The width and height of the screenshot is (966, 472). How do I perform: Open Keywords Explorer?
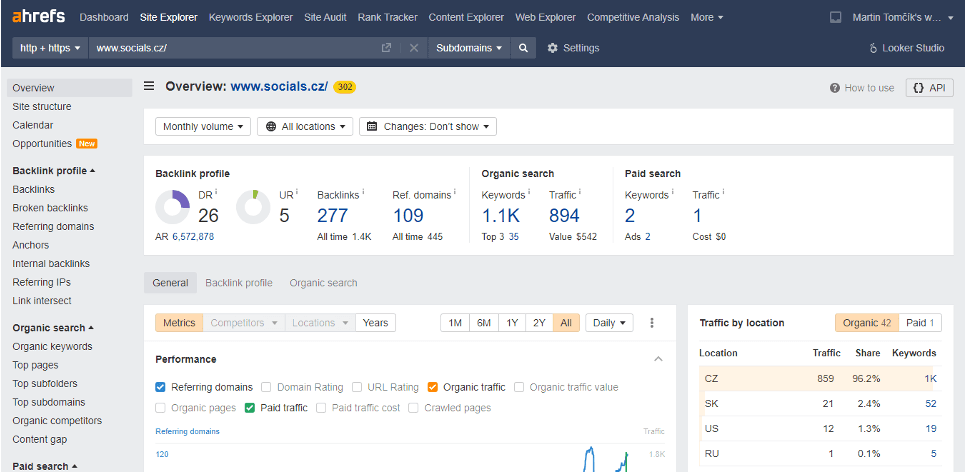(251, 17)
